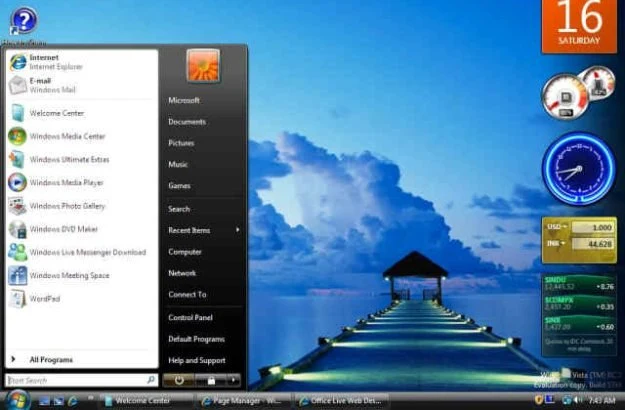Expand the All Programs list
This screenshot has height=410, width=625.
point(50,359)
